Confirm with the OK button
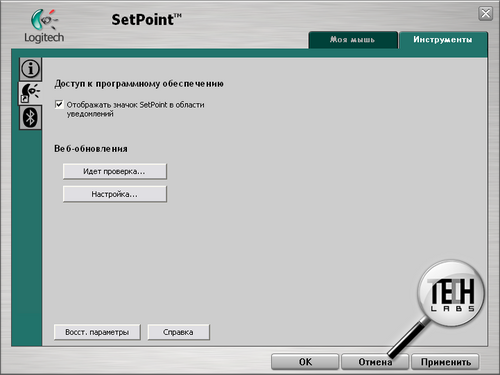This screenshot has height=375, width=500. coord(305,362)
